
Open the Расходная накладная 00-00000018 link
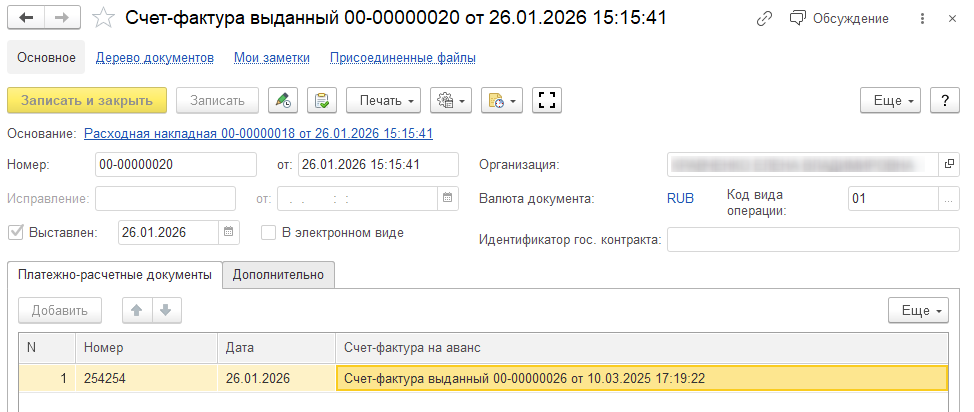258,132
